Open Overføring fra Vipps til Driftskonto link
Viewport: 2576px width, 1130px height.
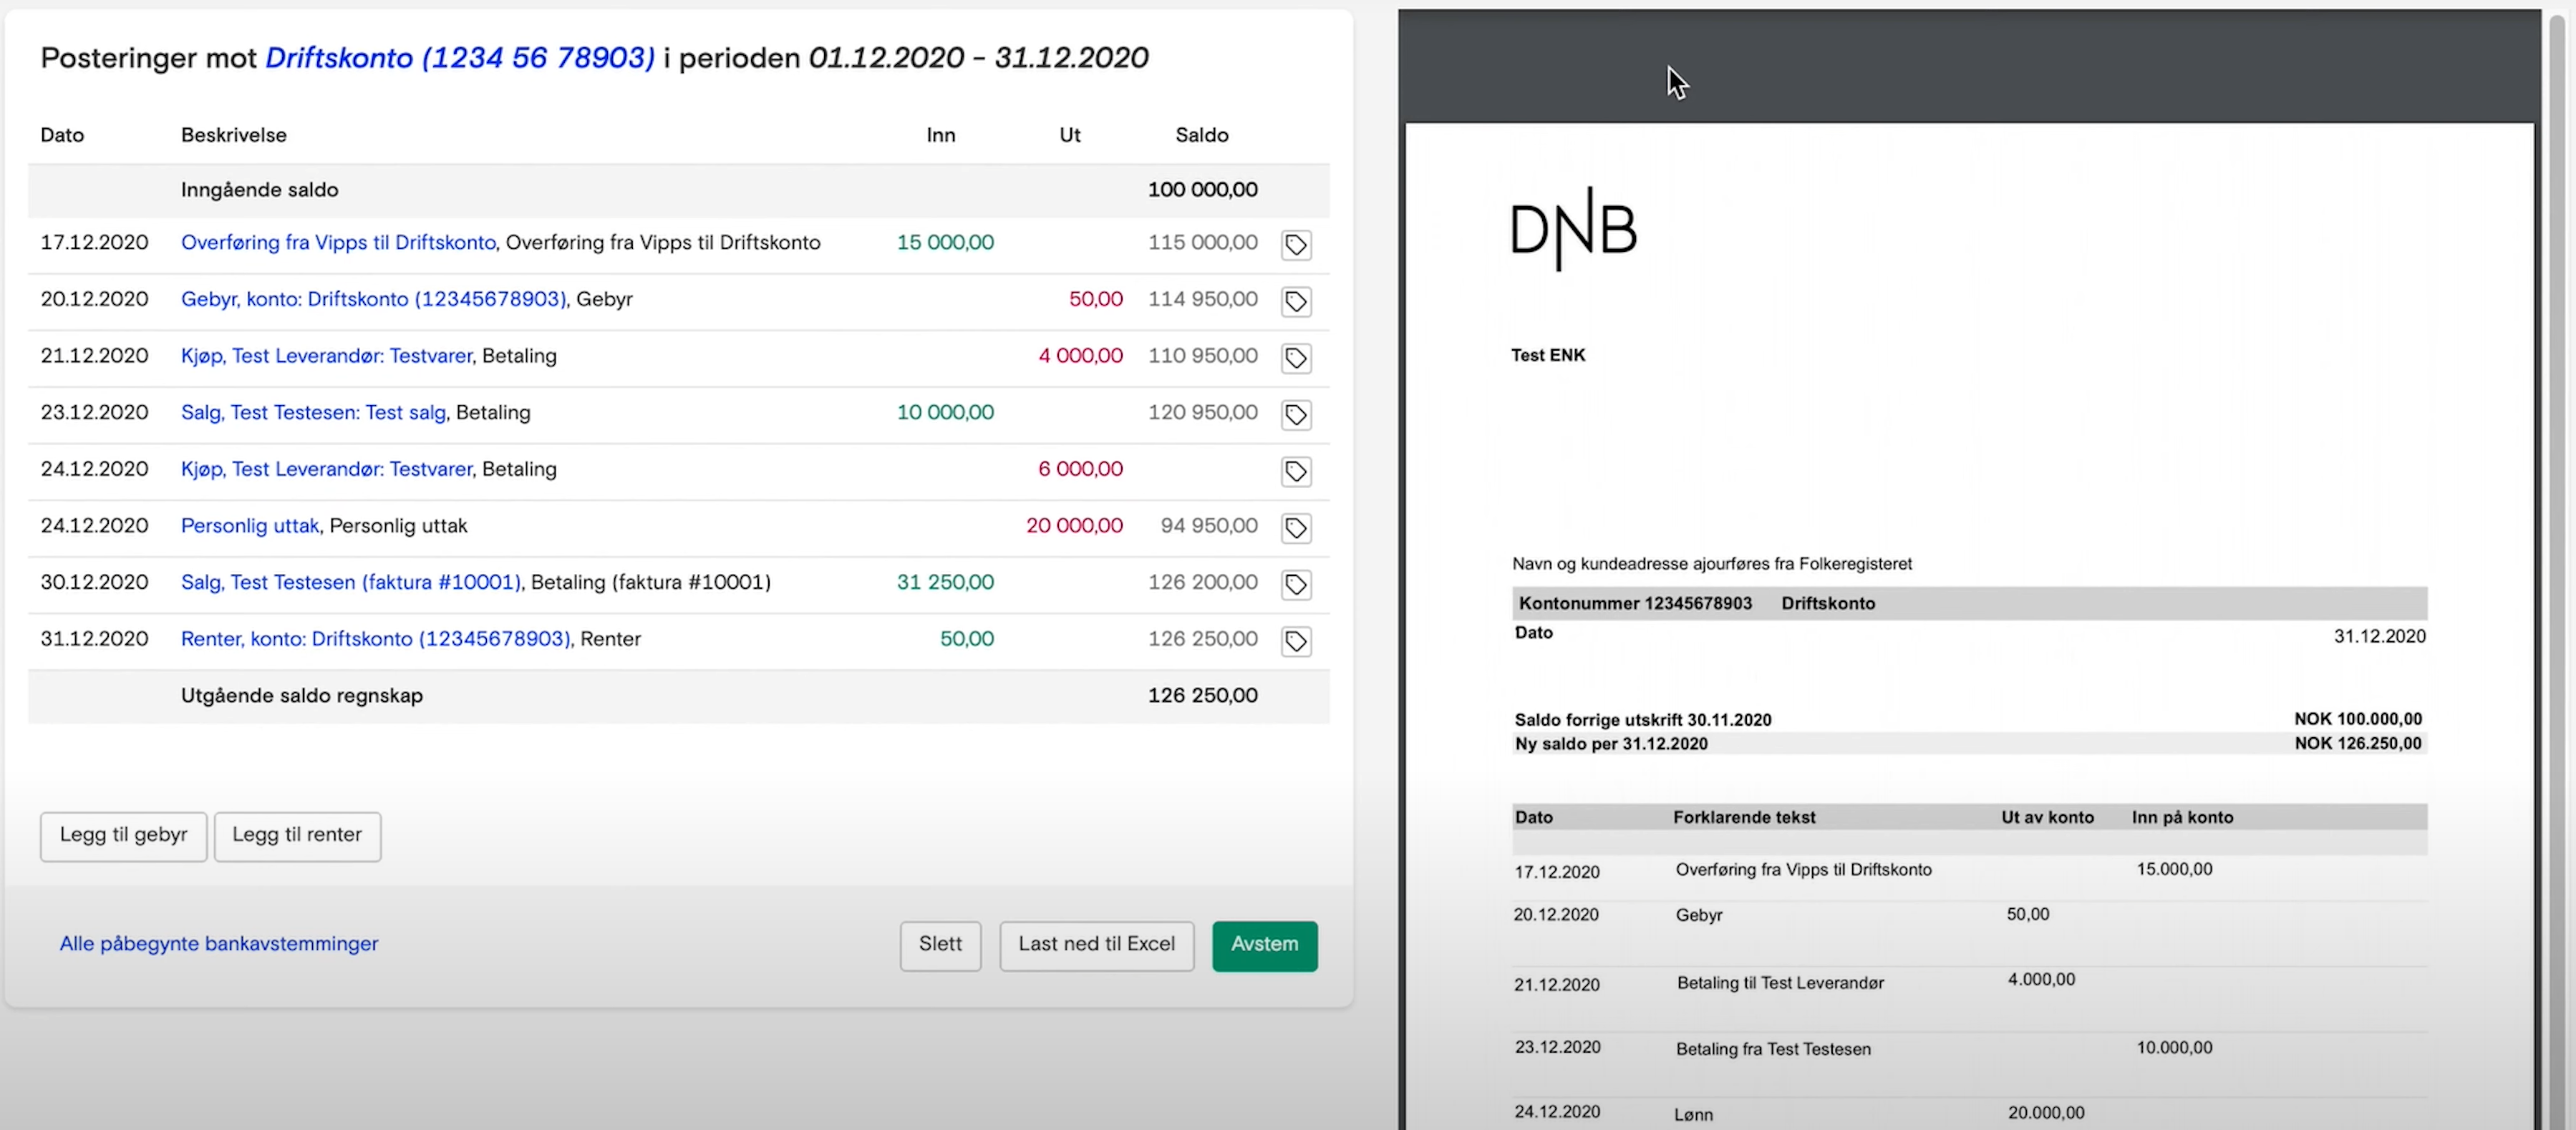point(338,243)
